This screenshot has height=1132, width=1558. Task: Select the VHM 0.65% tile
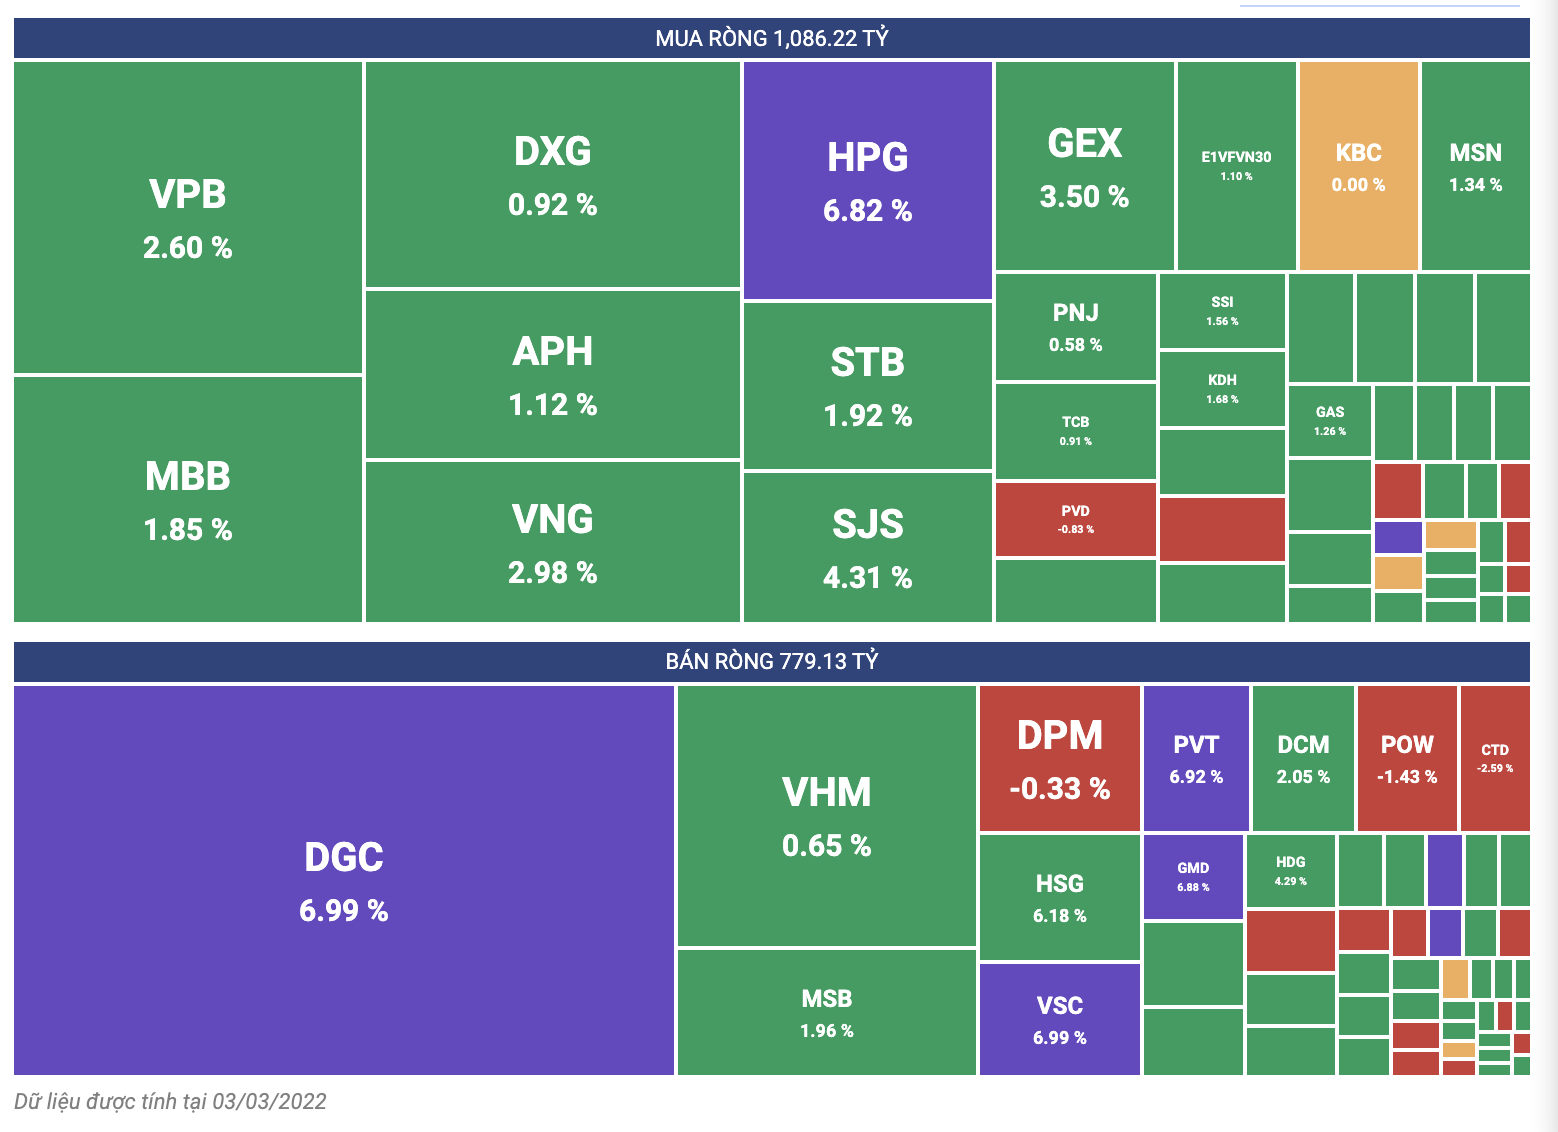coord(826,816)
